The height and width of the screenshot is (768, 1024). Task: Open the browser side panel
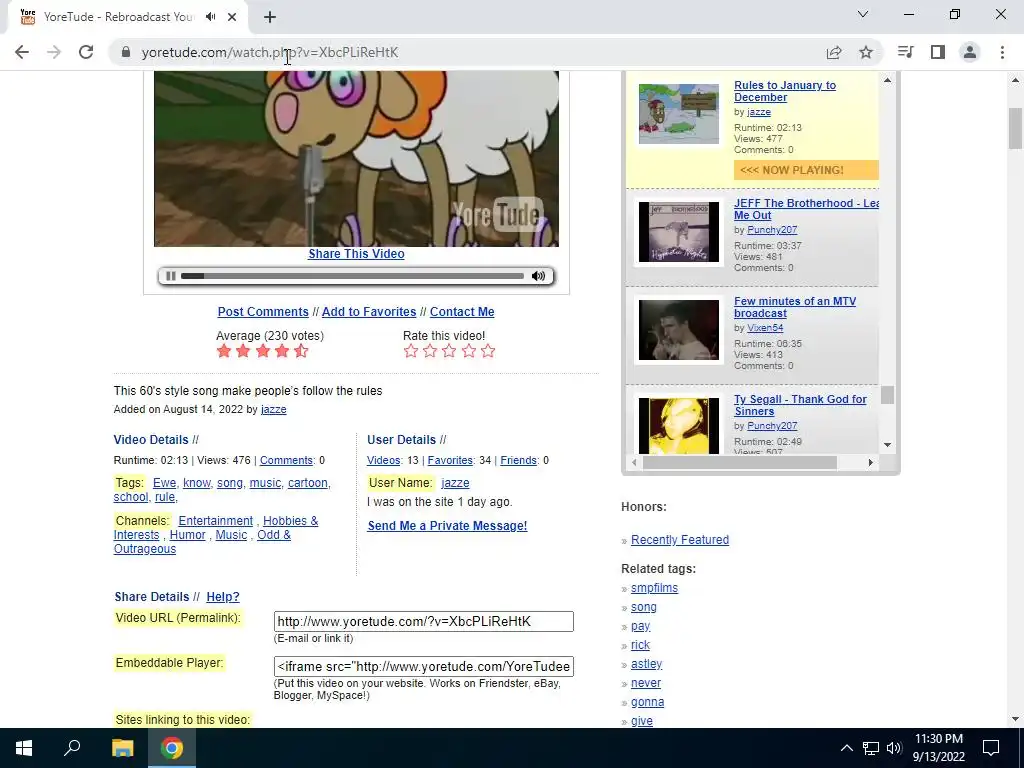click(938, 52)
